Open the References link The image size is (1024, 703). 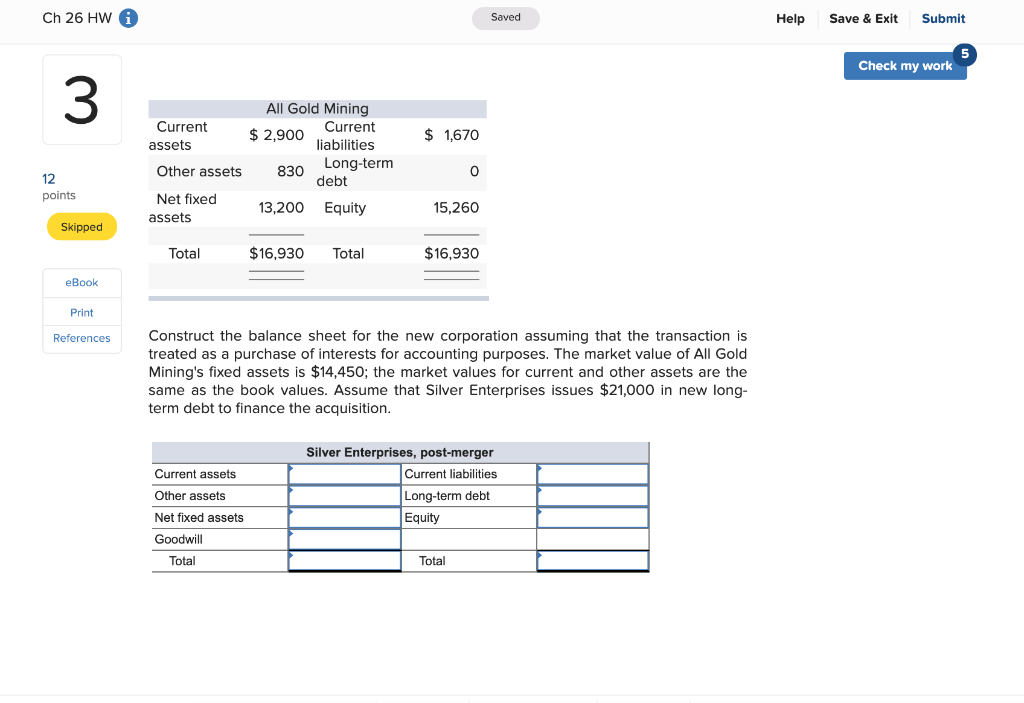click(x=81, y=338)
